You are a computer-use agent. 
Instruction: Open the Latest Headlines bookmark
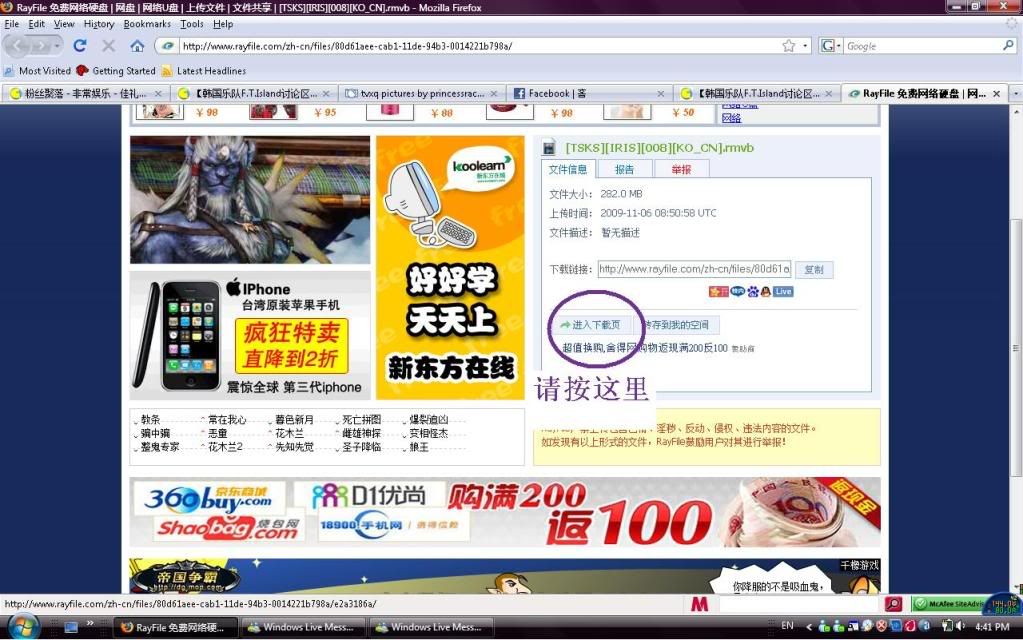click(211, 71)
